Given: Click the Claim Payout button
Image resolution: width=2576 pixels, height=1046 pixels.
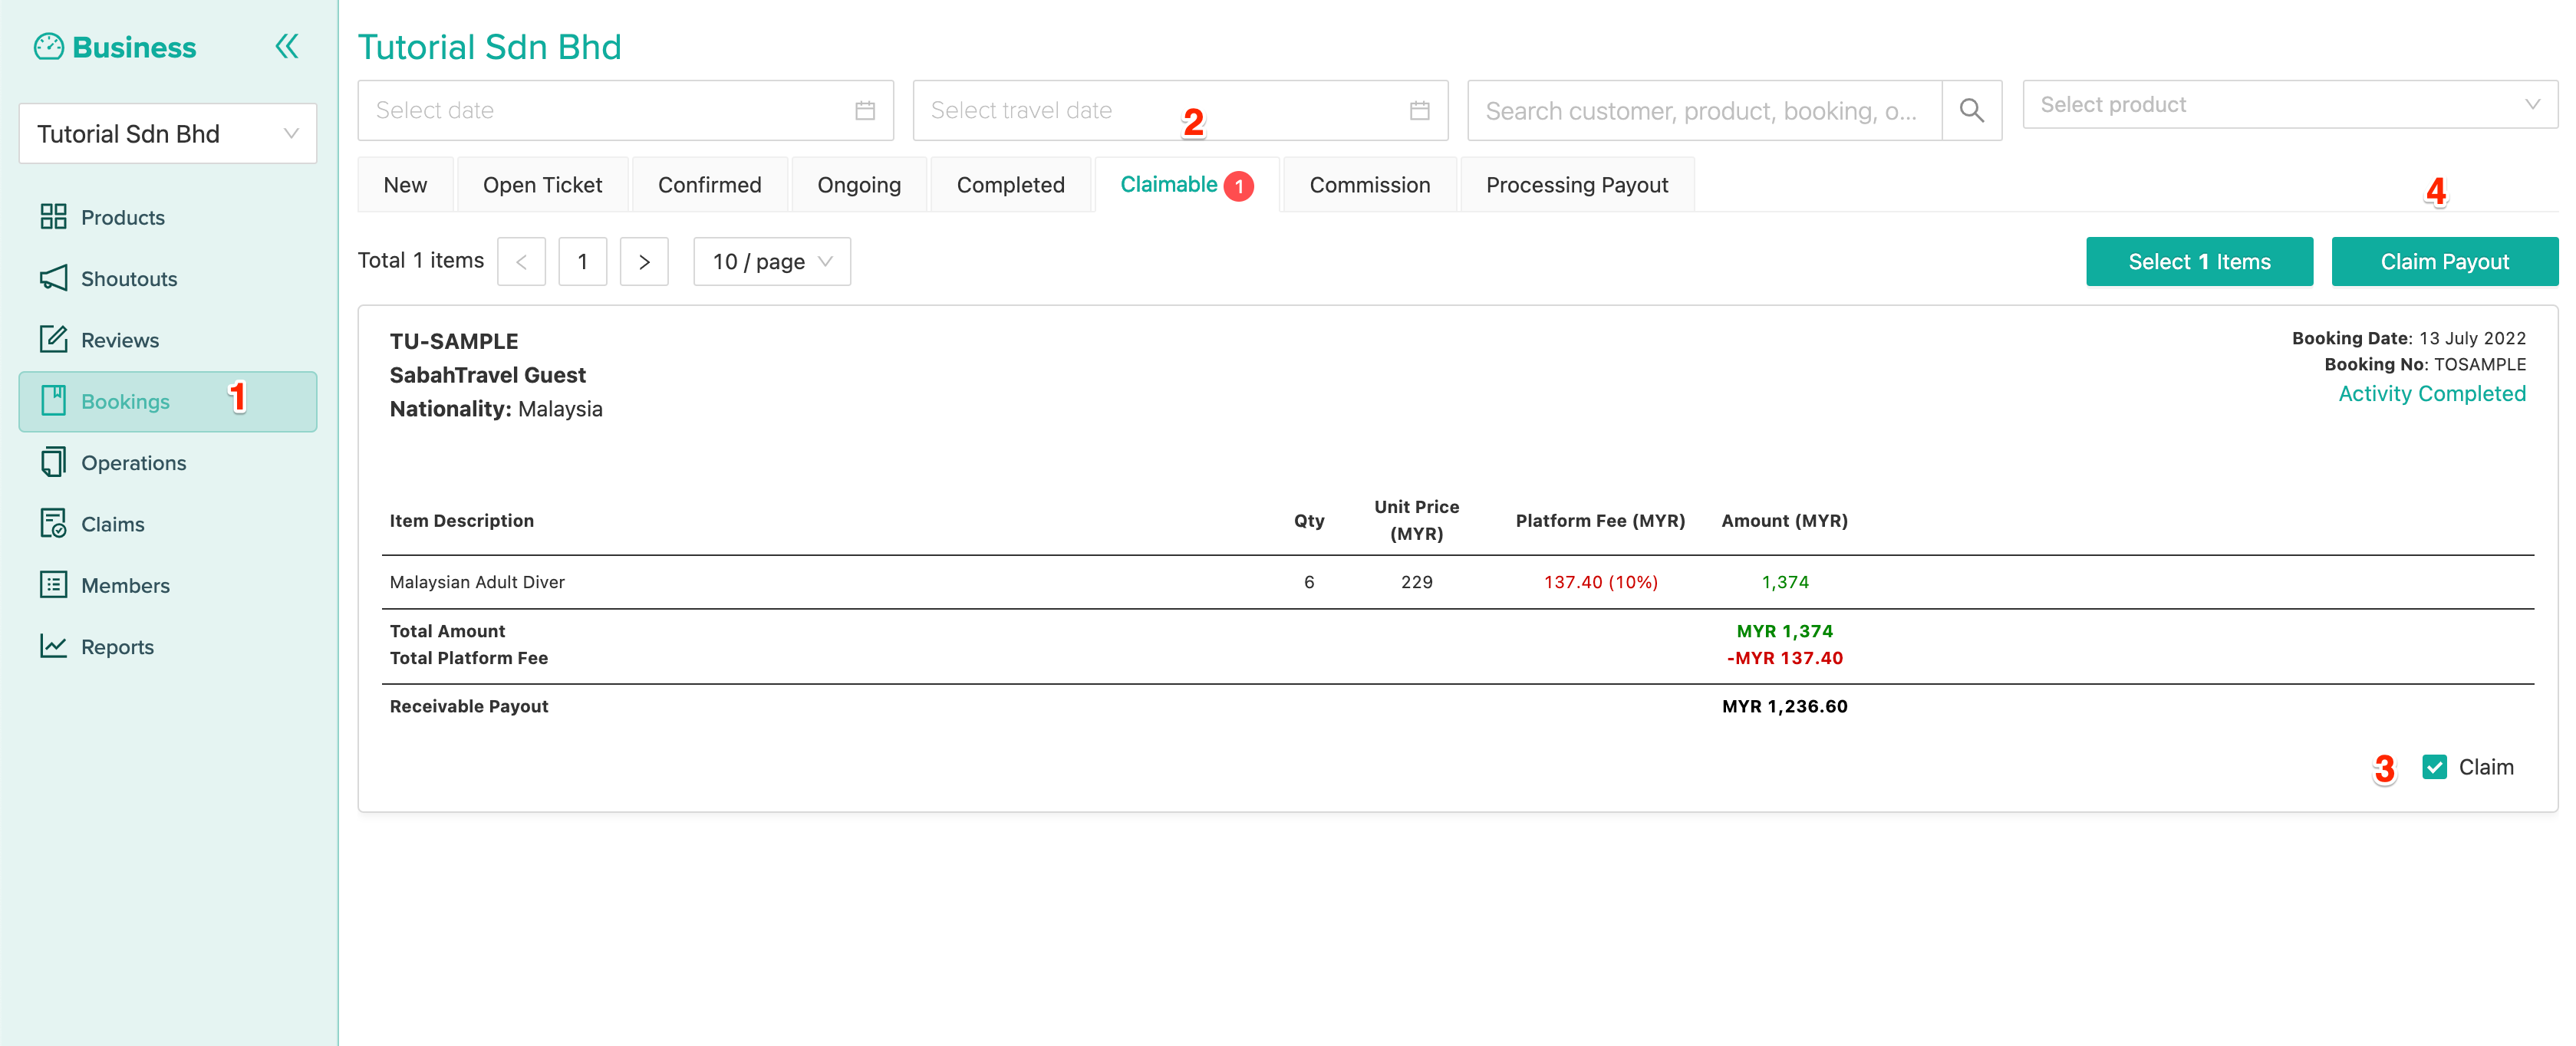Looking at the screenshot, I should tap(2443, 261).
